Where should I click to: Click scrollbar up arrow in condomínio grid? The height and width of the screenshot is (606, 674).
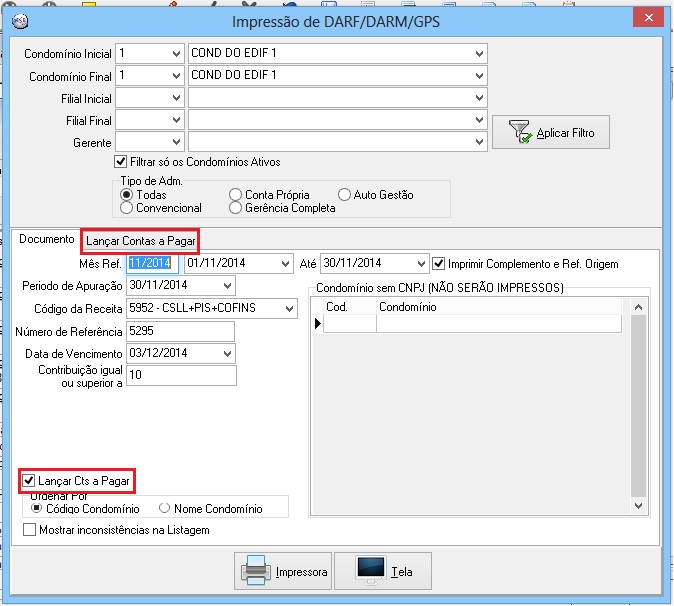click(638, 307)
